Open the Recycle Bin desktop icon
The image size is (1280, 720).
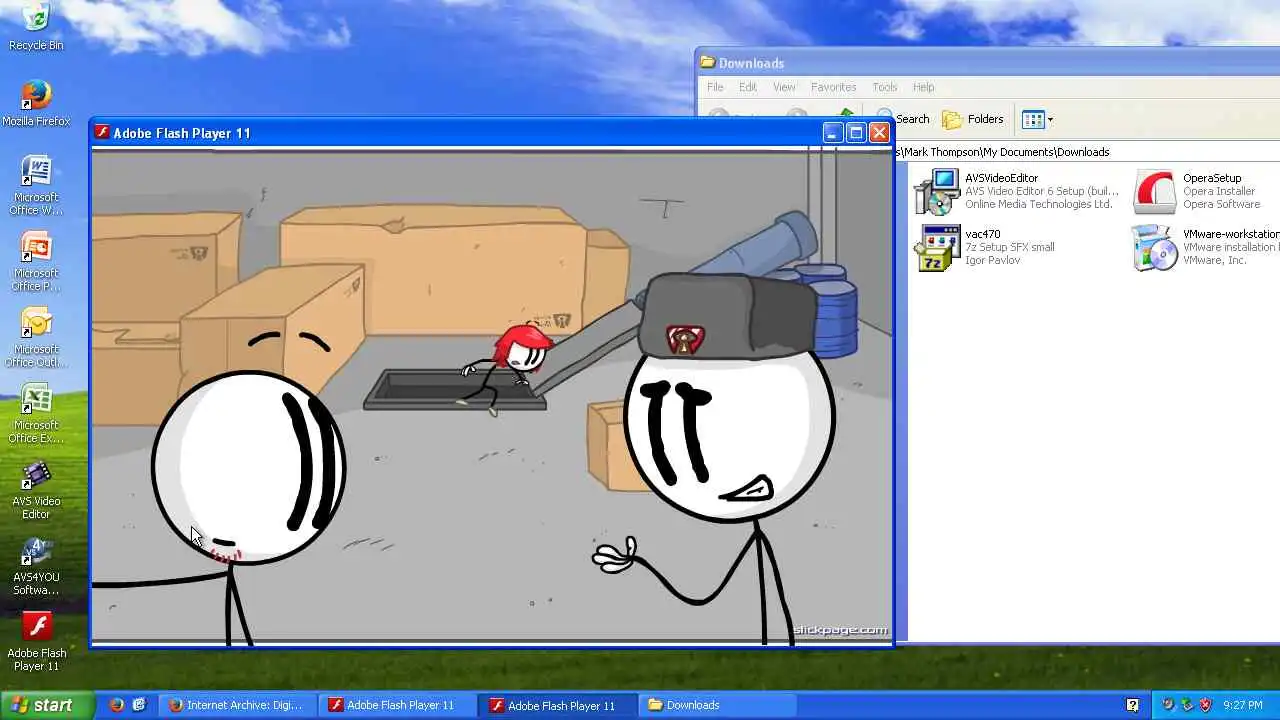pyautogui.click(x=36, y=27)
